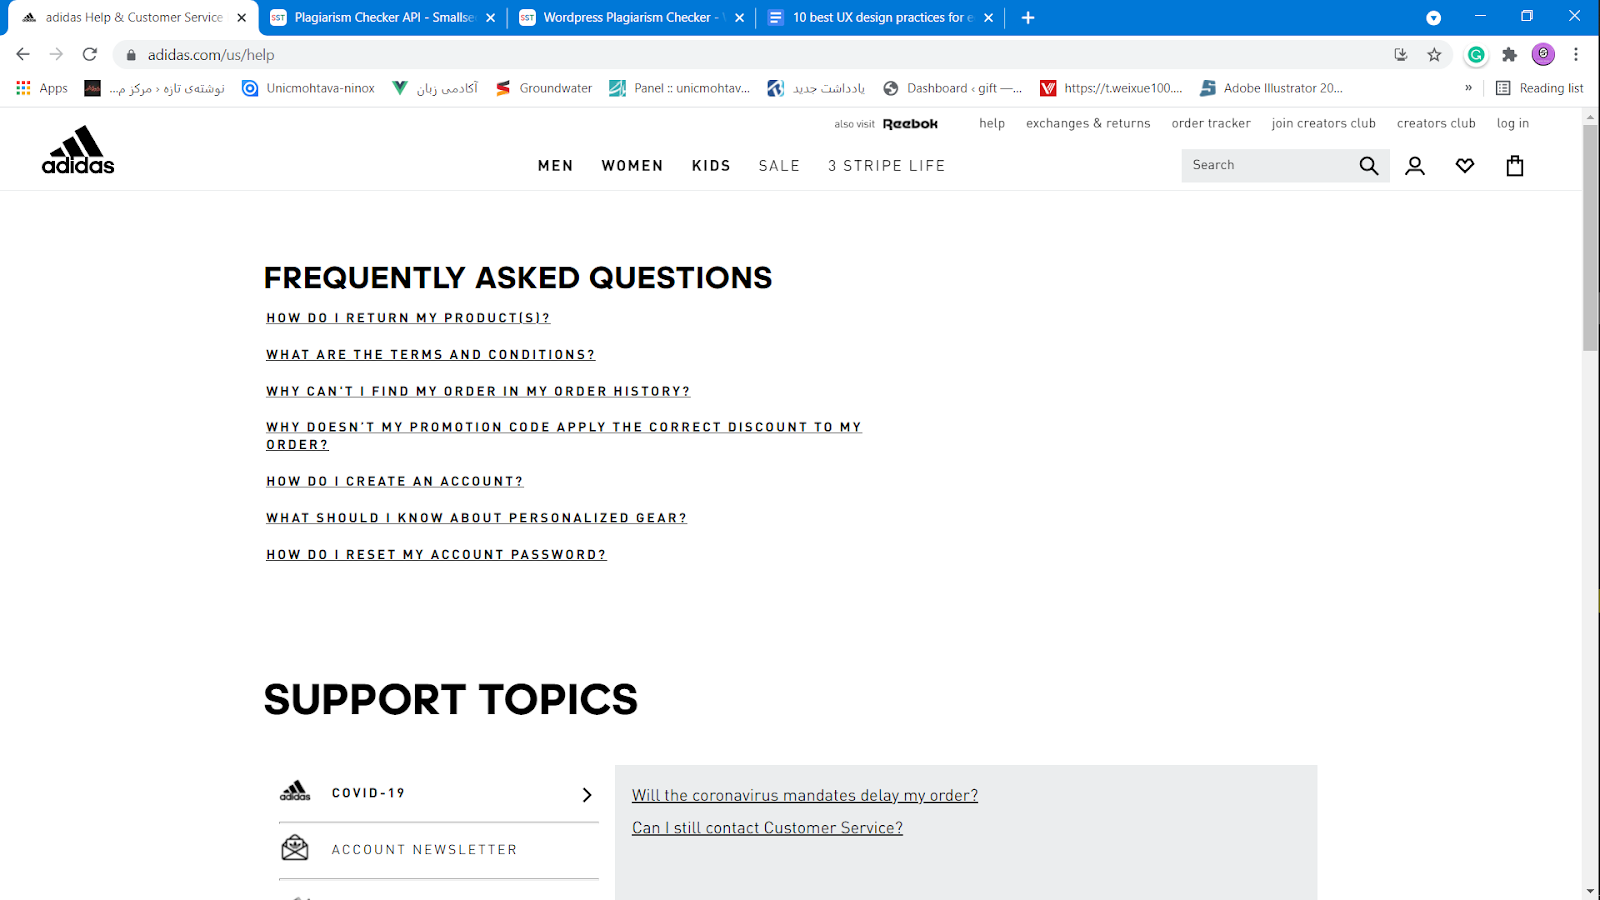
Task: Open the Dashboard gift bookmark
Action: click(952, 88)
